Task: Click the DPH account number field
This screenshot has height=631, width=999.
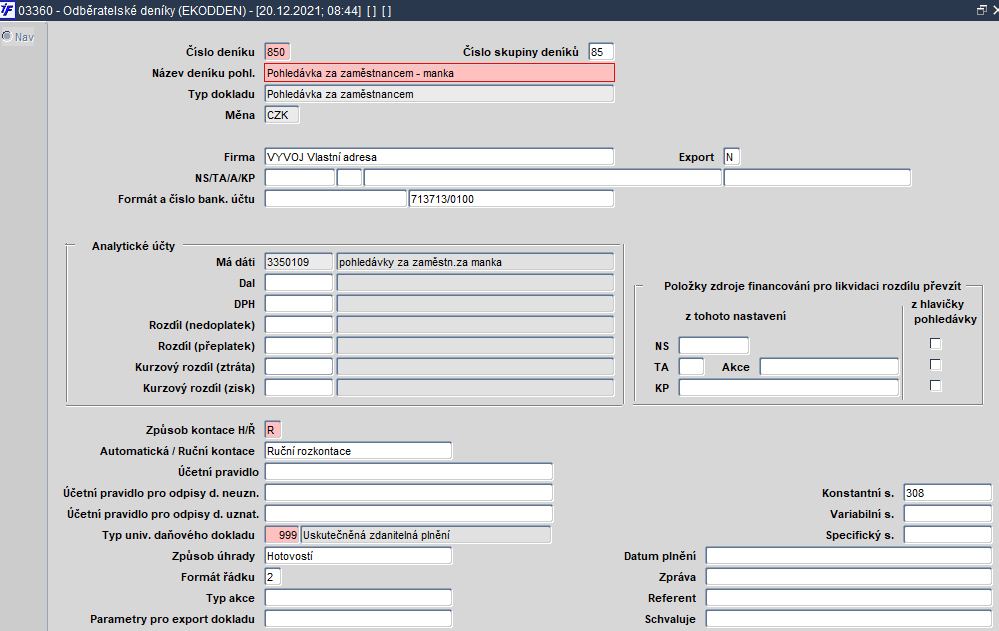Action: tap(299, 305)
